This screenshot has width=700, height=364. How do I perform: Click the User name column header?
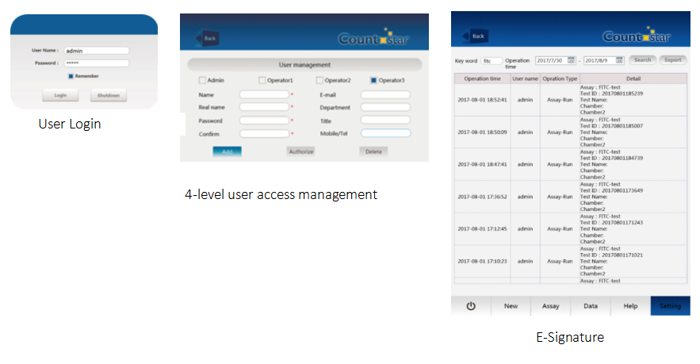(x=525, y=79)
